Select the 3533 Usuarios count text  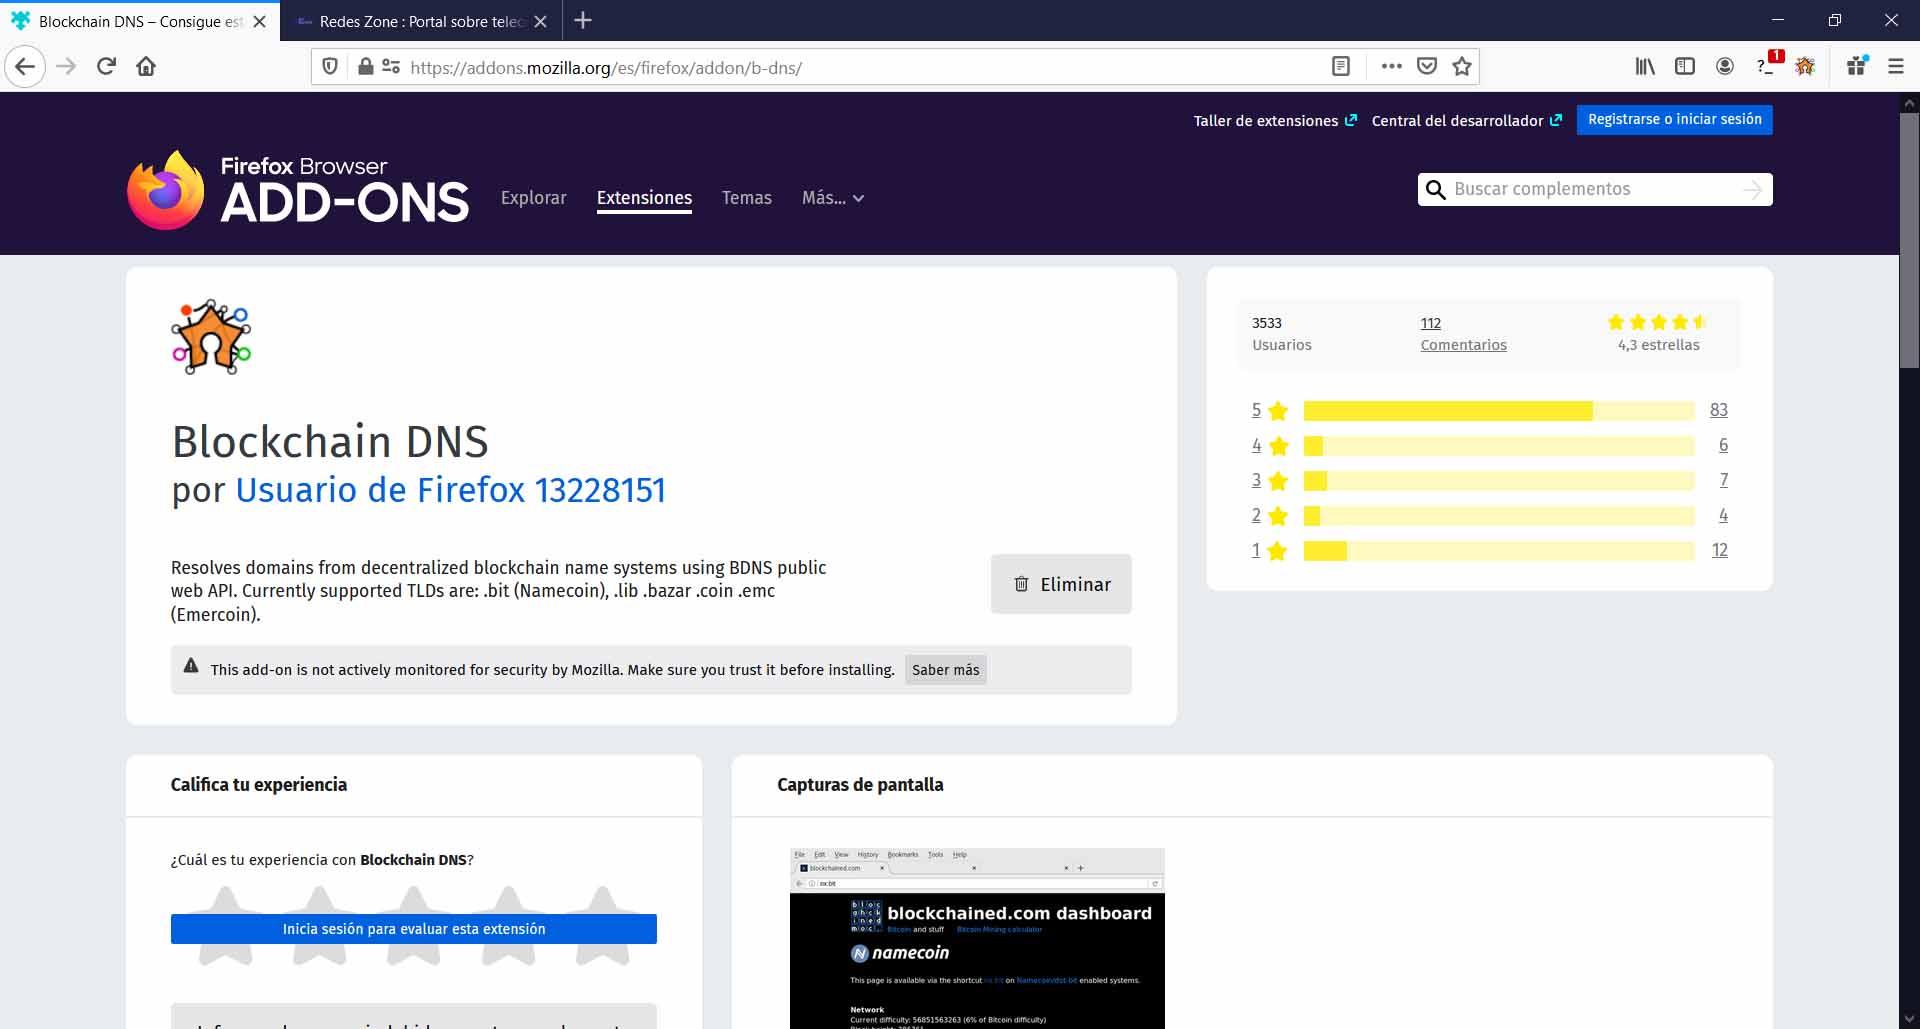pyautogui.click(x=1282, y=334)
